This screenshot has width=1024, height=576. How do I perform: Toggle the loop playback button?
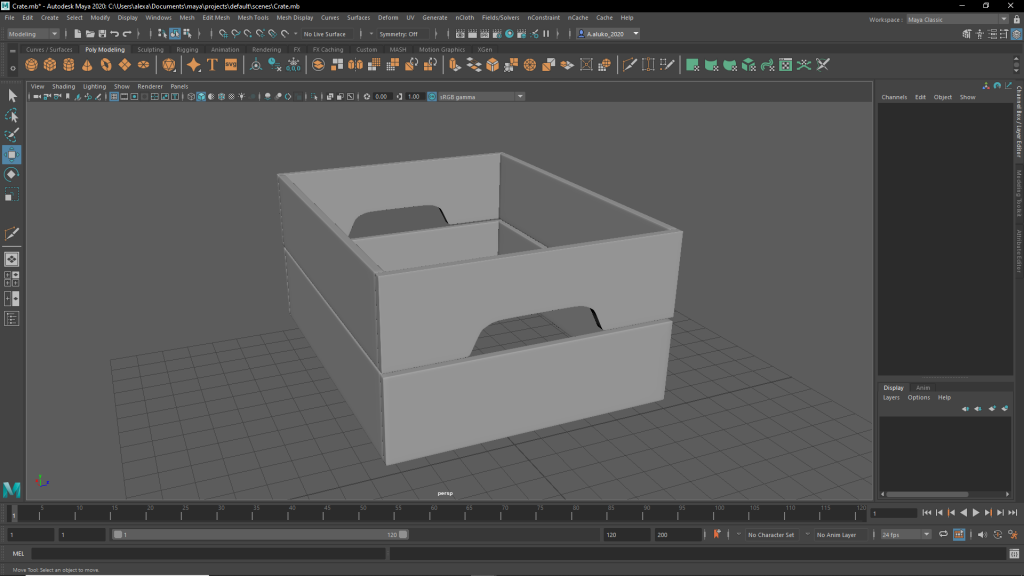click(x=942, y=535)
